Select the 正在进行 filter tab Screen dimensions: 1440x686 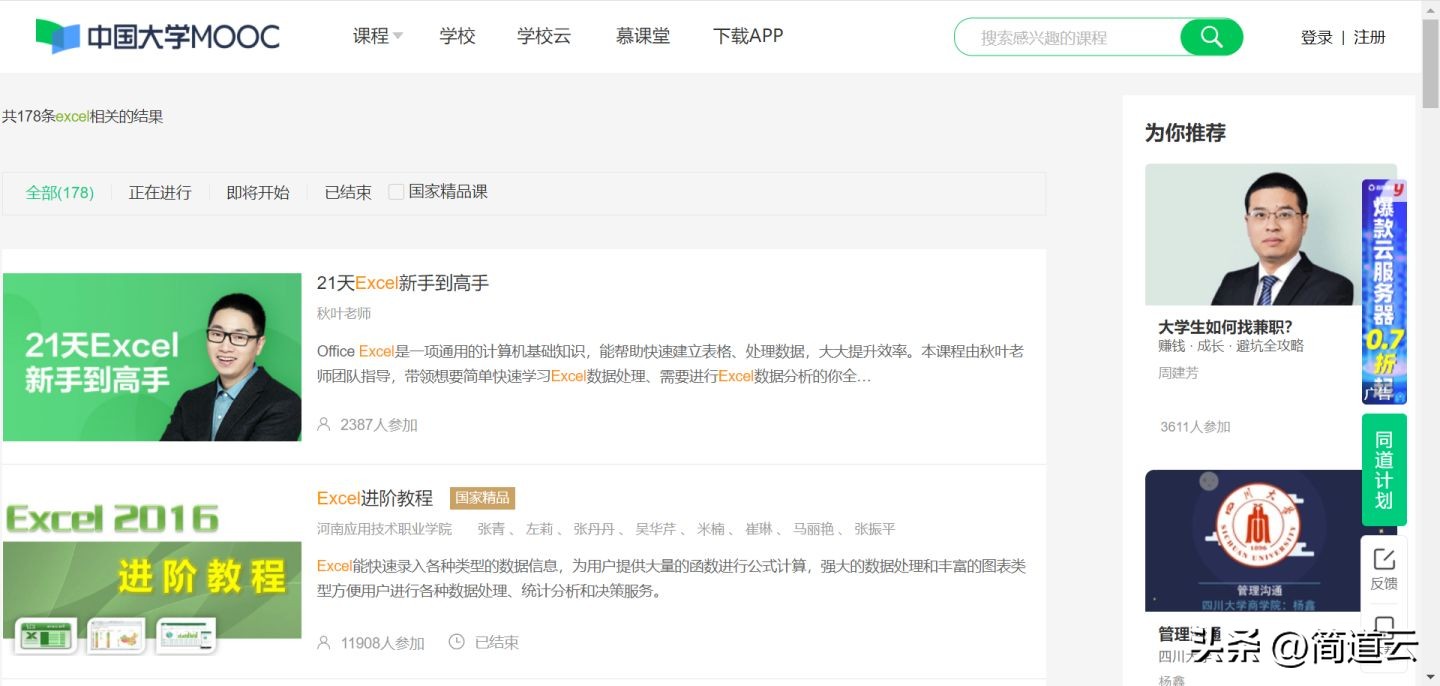point(160,192)
